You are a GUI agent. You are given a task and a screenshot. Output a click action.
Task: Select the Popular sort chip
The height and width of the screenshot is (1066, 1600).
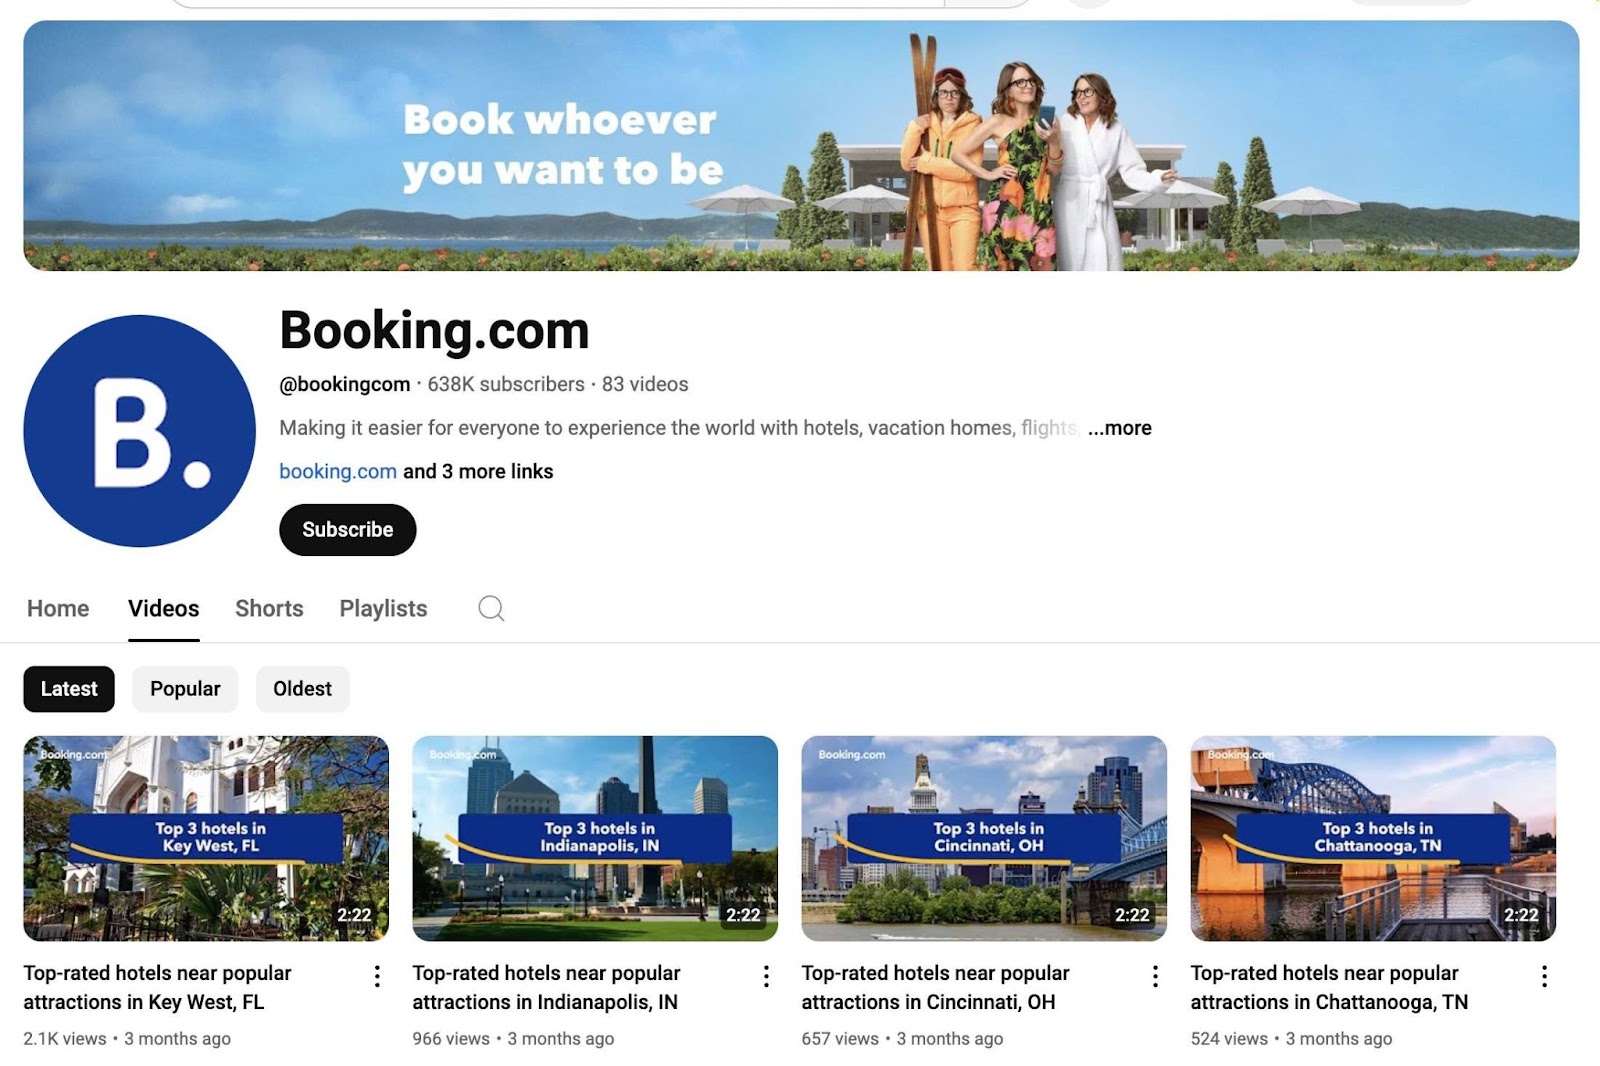(x=185, y=689)
